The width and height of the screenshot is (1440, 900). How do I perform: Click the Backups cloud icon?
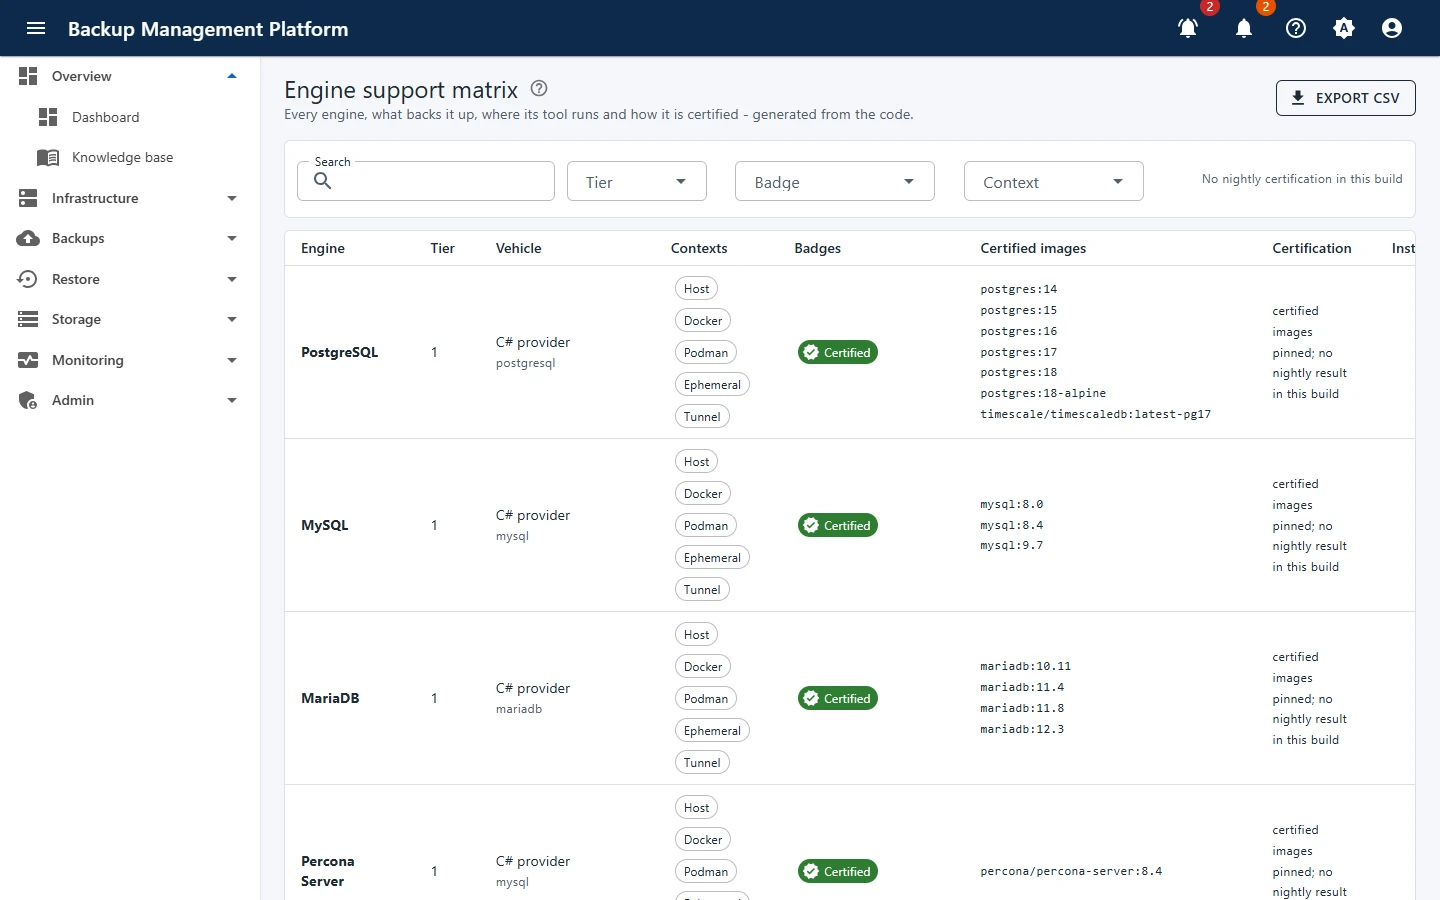click(28, 238)
